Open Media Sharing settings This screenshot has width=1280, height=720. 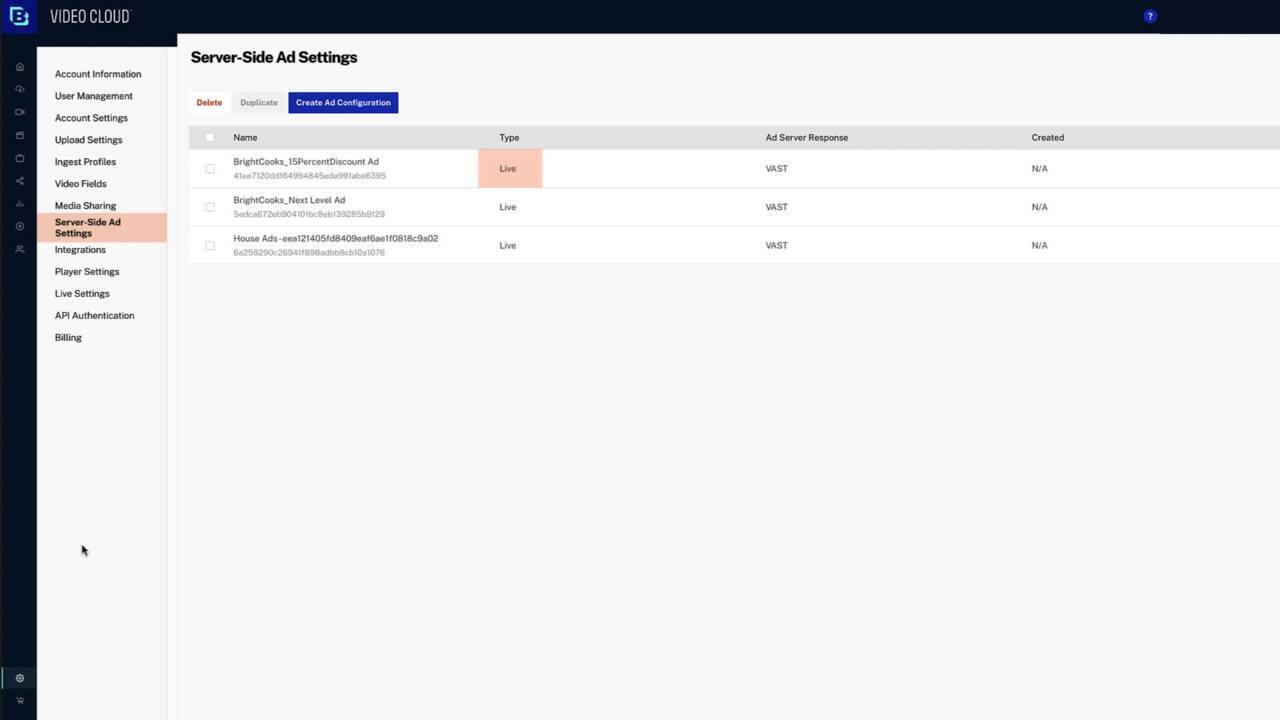(x=85, y=206)
